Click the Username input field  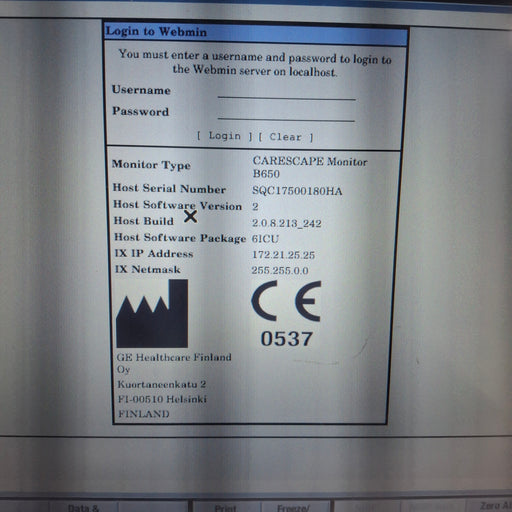pyautogui.click(x=286, y=93)
